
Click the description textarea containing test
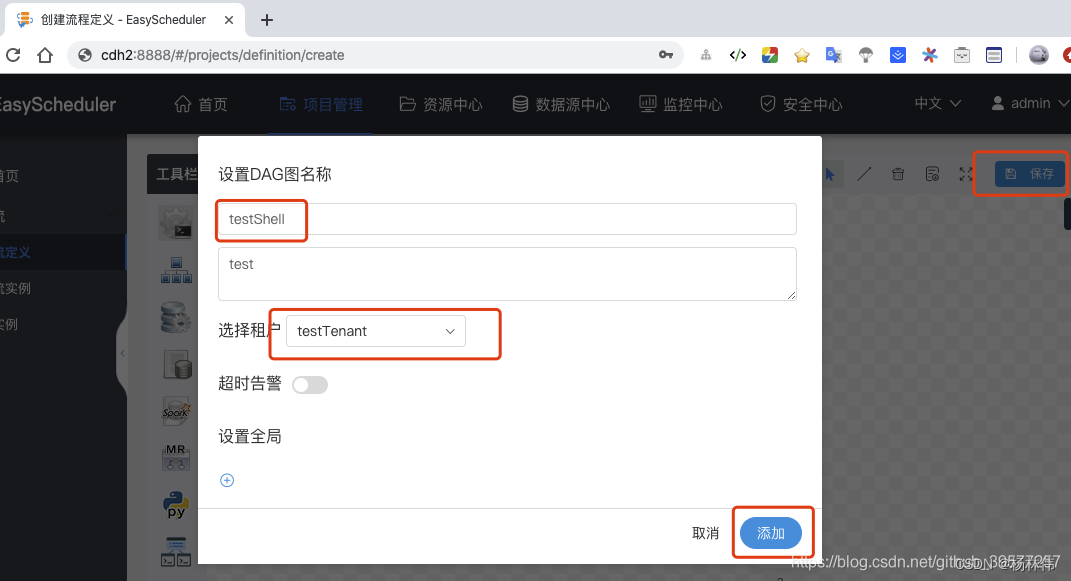[507, 274]
